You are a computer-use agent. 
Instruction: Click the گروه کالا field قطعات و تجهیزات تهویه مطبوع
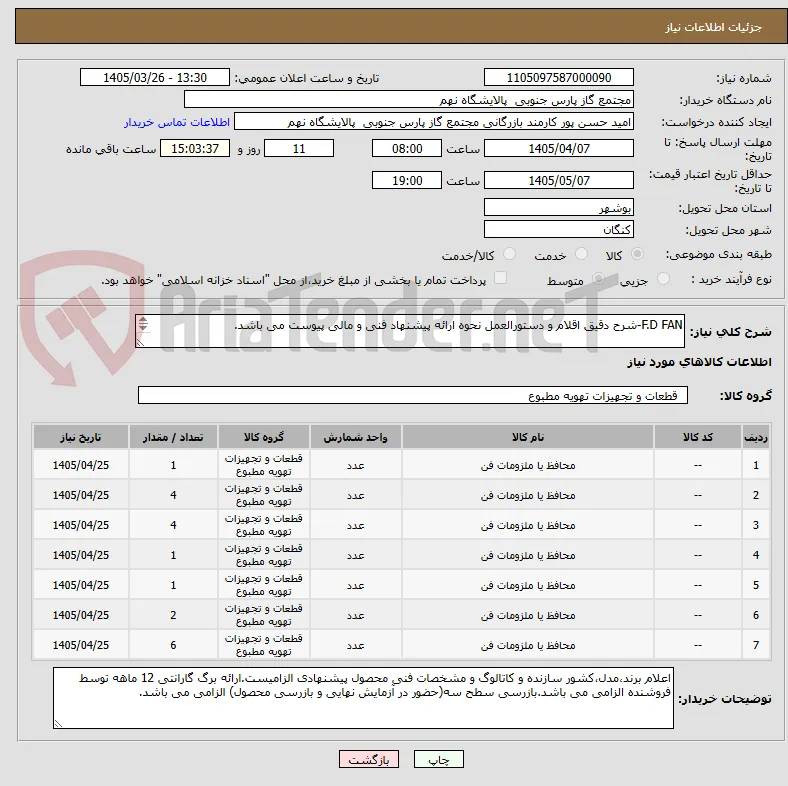pos(413,395)
